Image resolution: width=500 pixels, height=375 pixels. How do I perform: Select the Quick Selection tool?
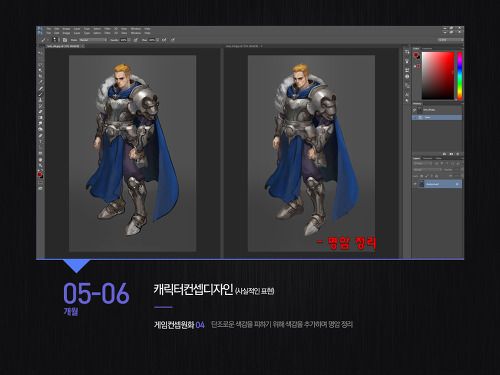pyautogui.click(x=41, y=70)
